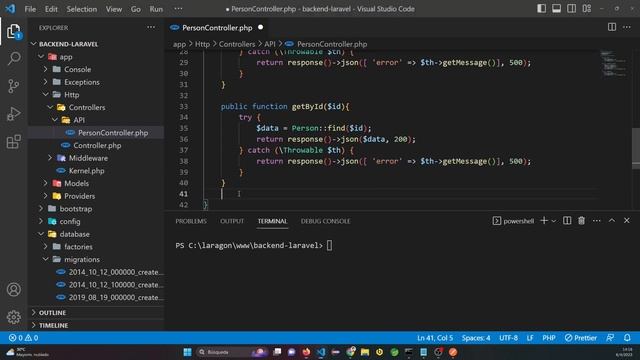The image size is (640, 360).
Task: Select the PersonController.php editor tab
Action: pos(217,28)
